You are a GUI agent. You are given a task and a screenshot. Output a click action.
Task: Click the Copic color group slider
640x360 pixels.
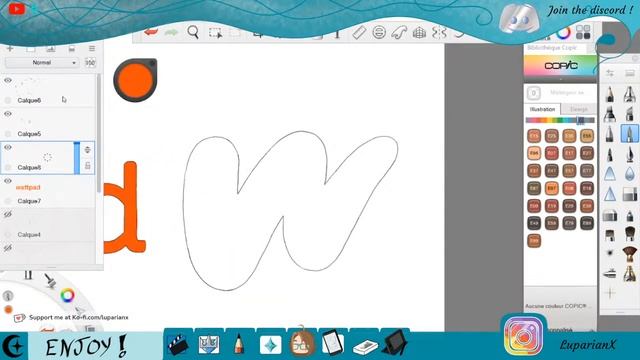click(560, 120)
